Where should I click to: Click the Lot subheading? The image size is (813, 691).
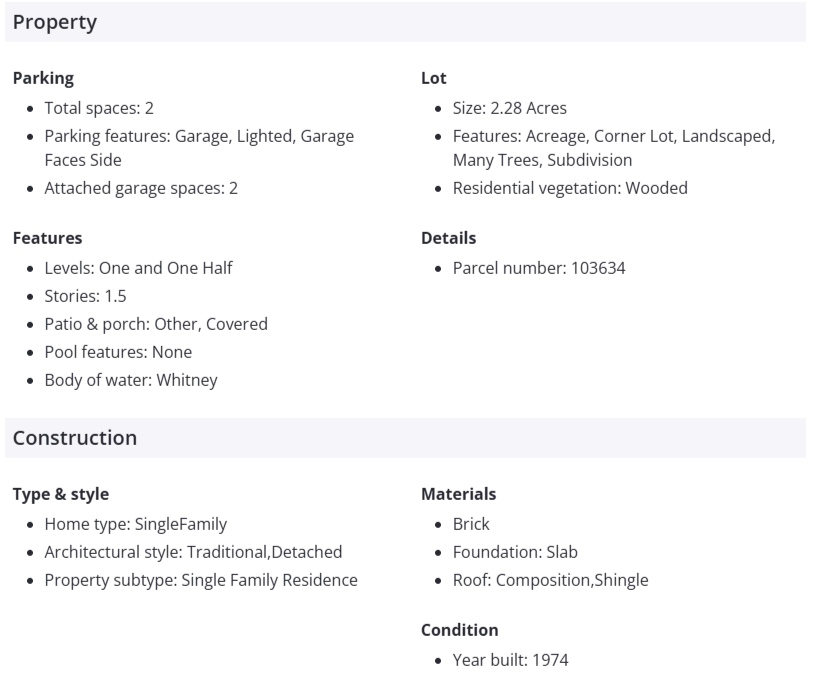(434, 78)
